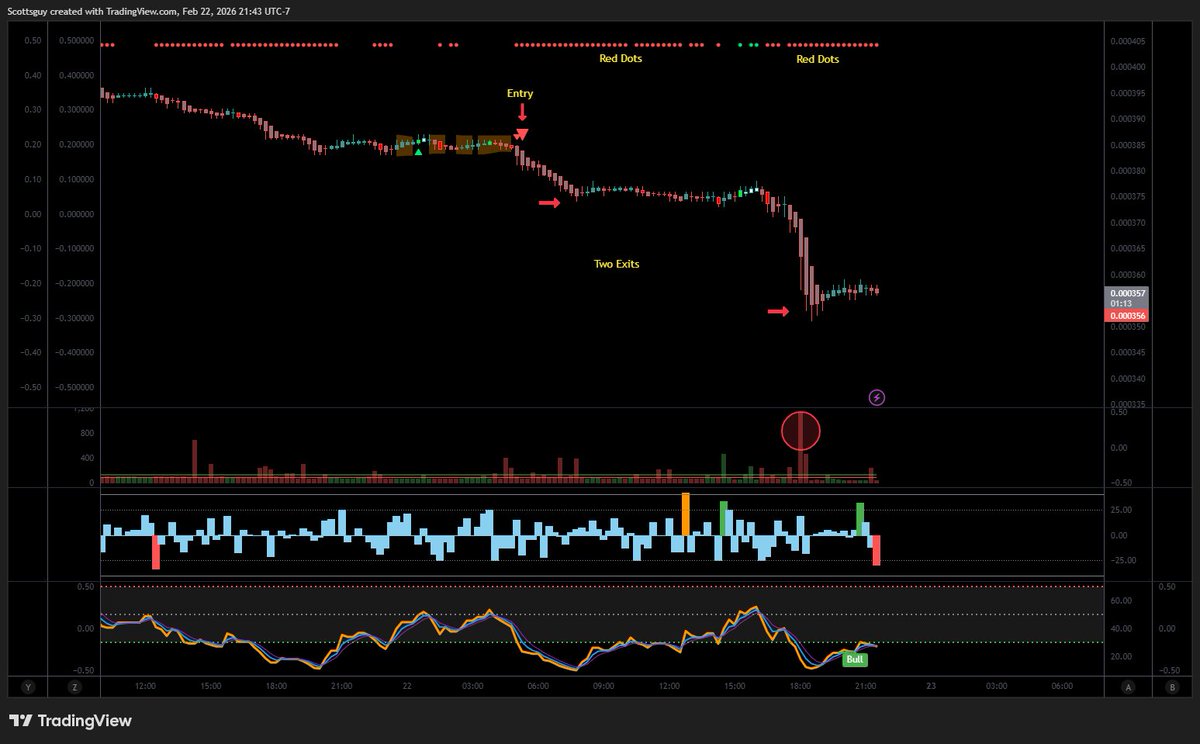
Task: Toggle the B scale button
Action: [1171, 687]
